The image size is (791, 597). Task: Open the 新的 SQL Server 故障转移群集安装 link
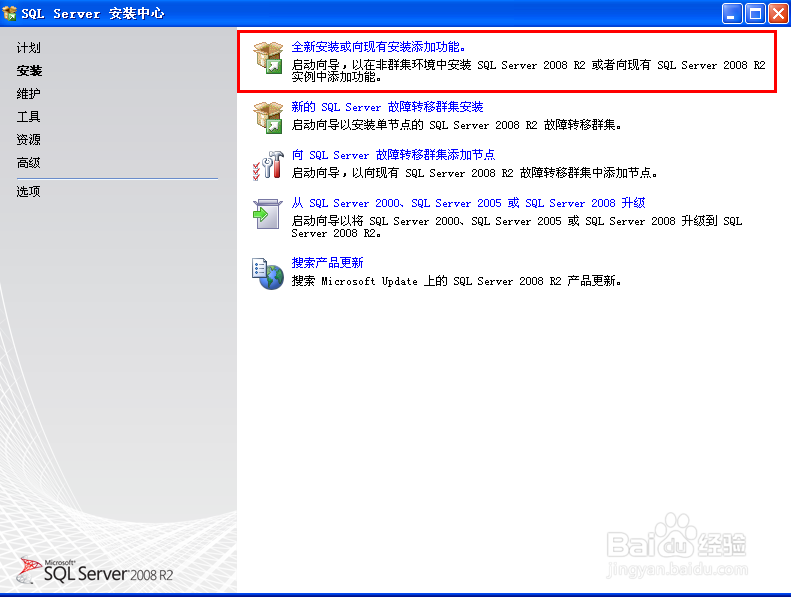(387, 107)
